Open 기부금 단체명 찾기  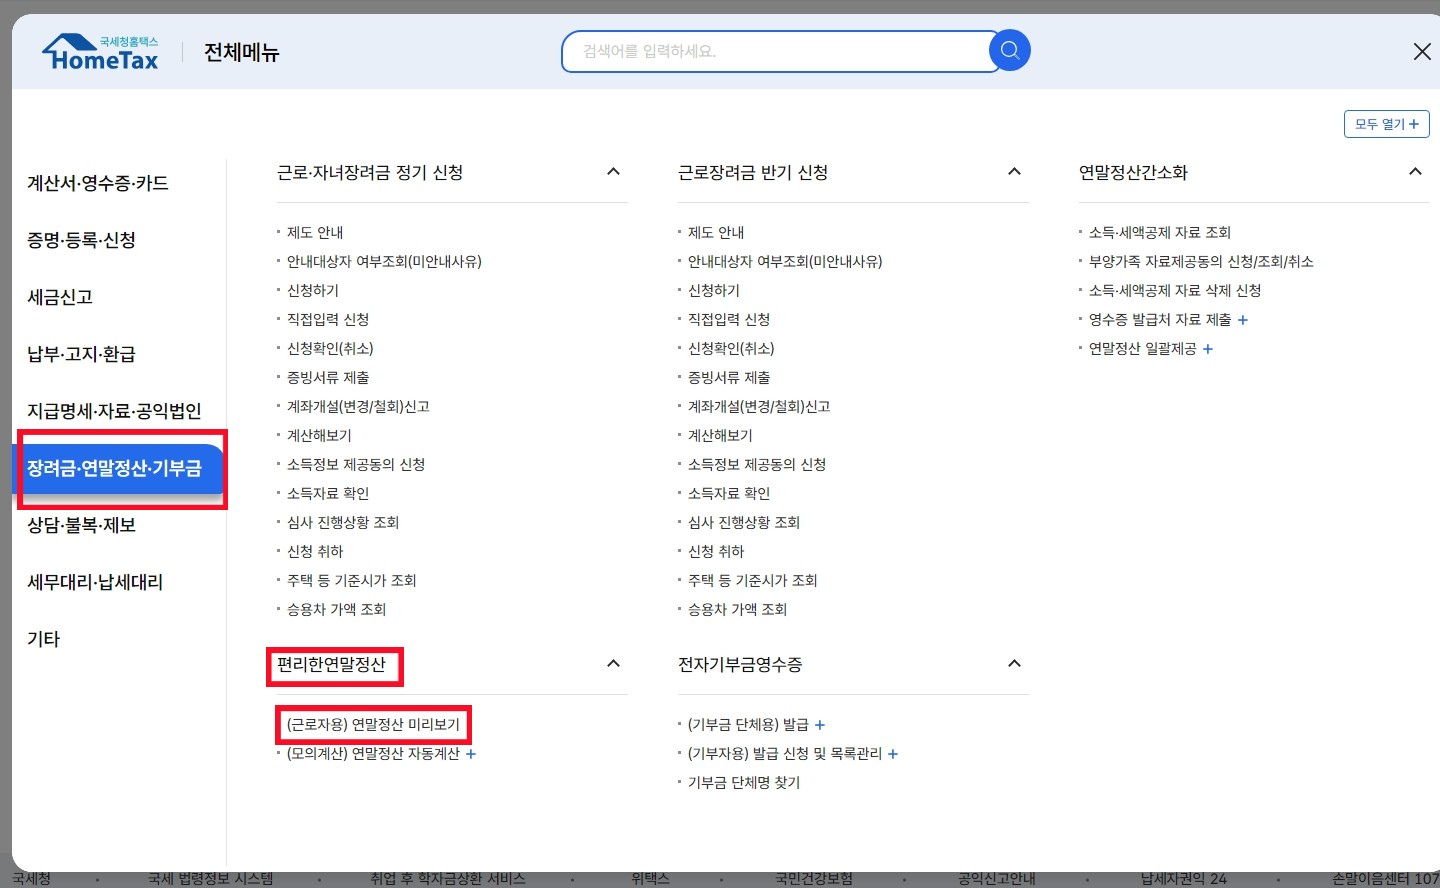click(743, 782)
